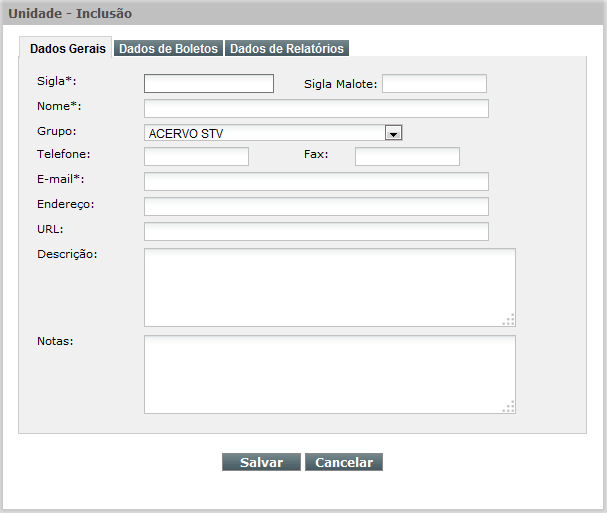Click inside the Notas text area
This screenshot has height=513, width=607.
[x=330, y=374]
